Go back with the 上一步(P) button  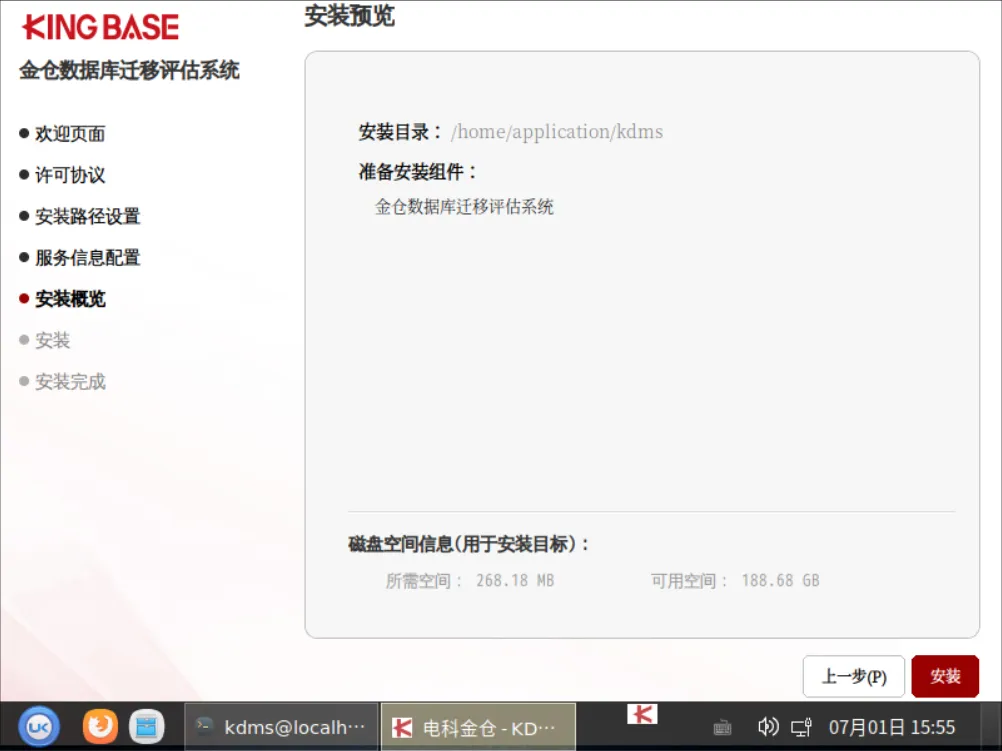(x=853, y=676)
